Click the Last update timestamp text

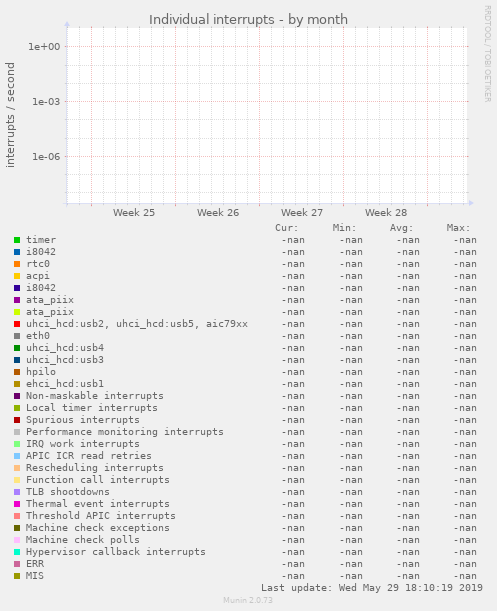372,588
